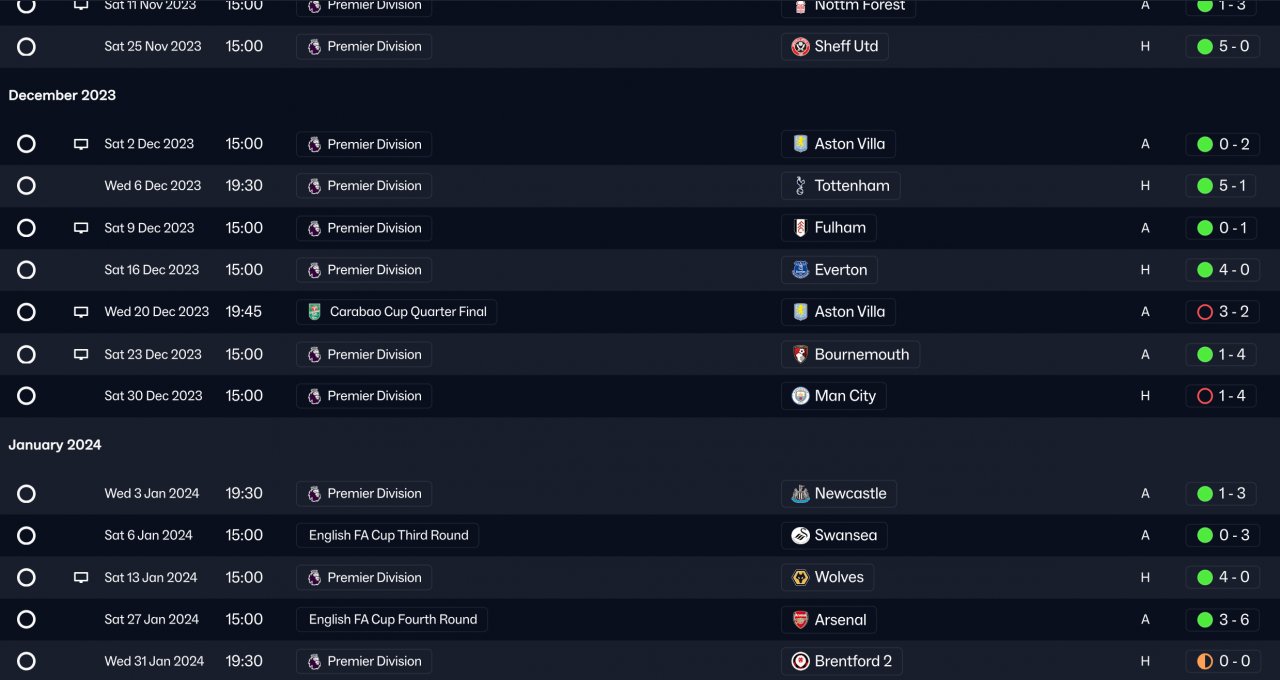
Task: Select the radio circle for 31 Jan fixture
Action: point(27,662)
